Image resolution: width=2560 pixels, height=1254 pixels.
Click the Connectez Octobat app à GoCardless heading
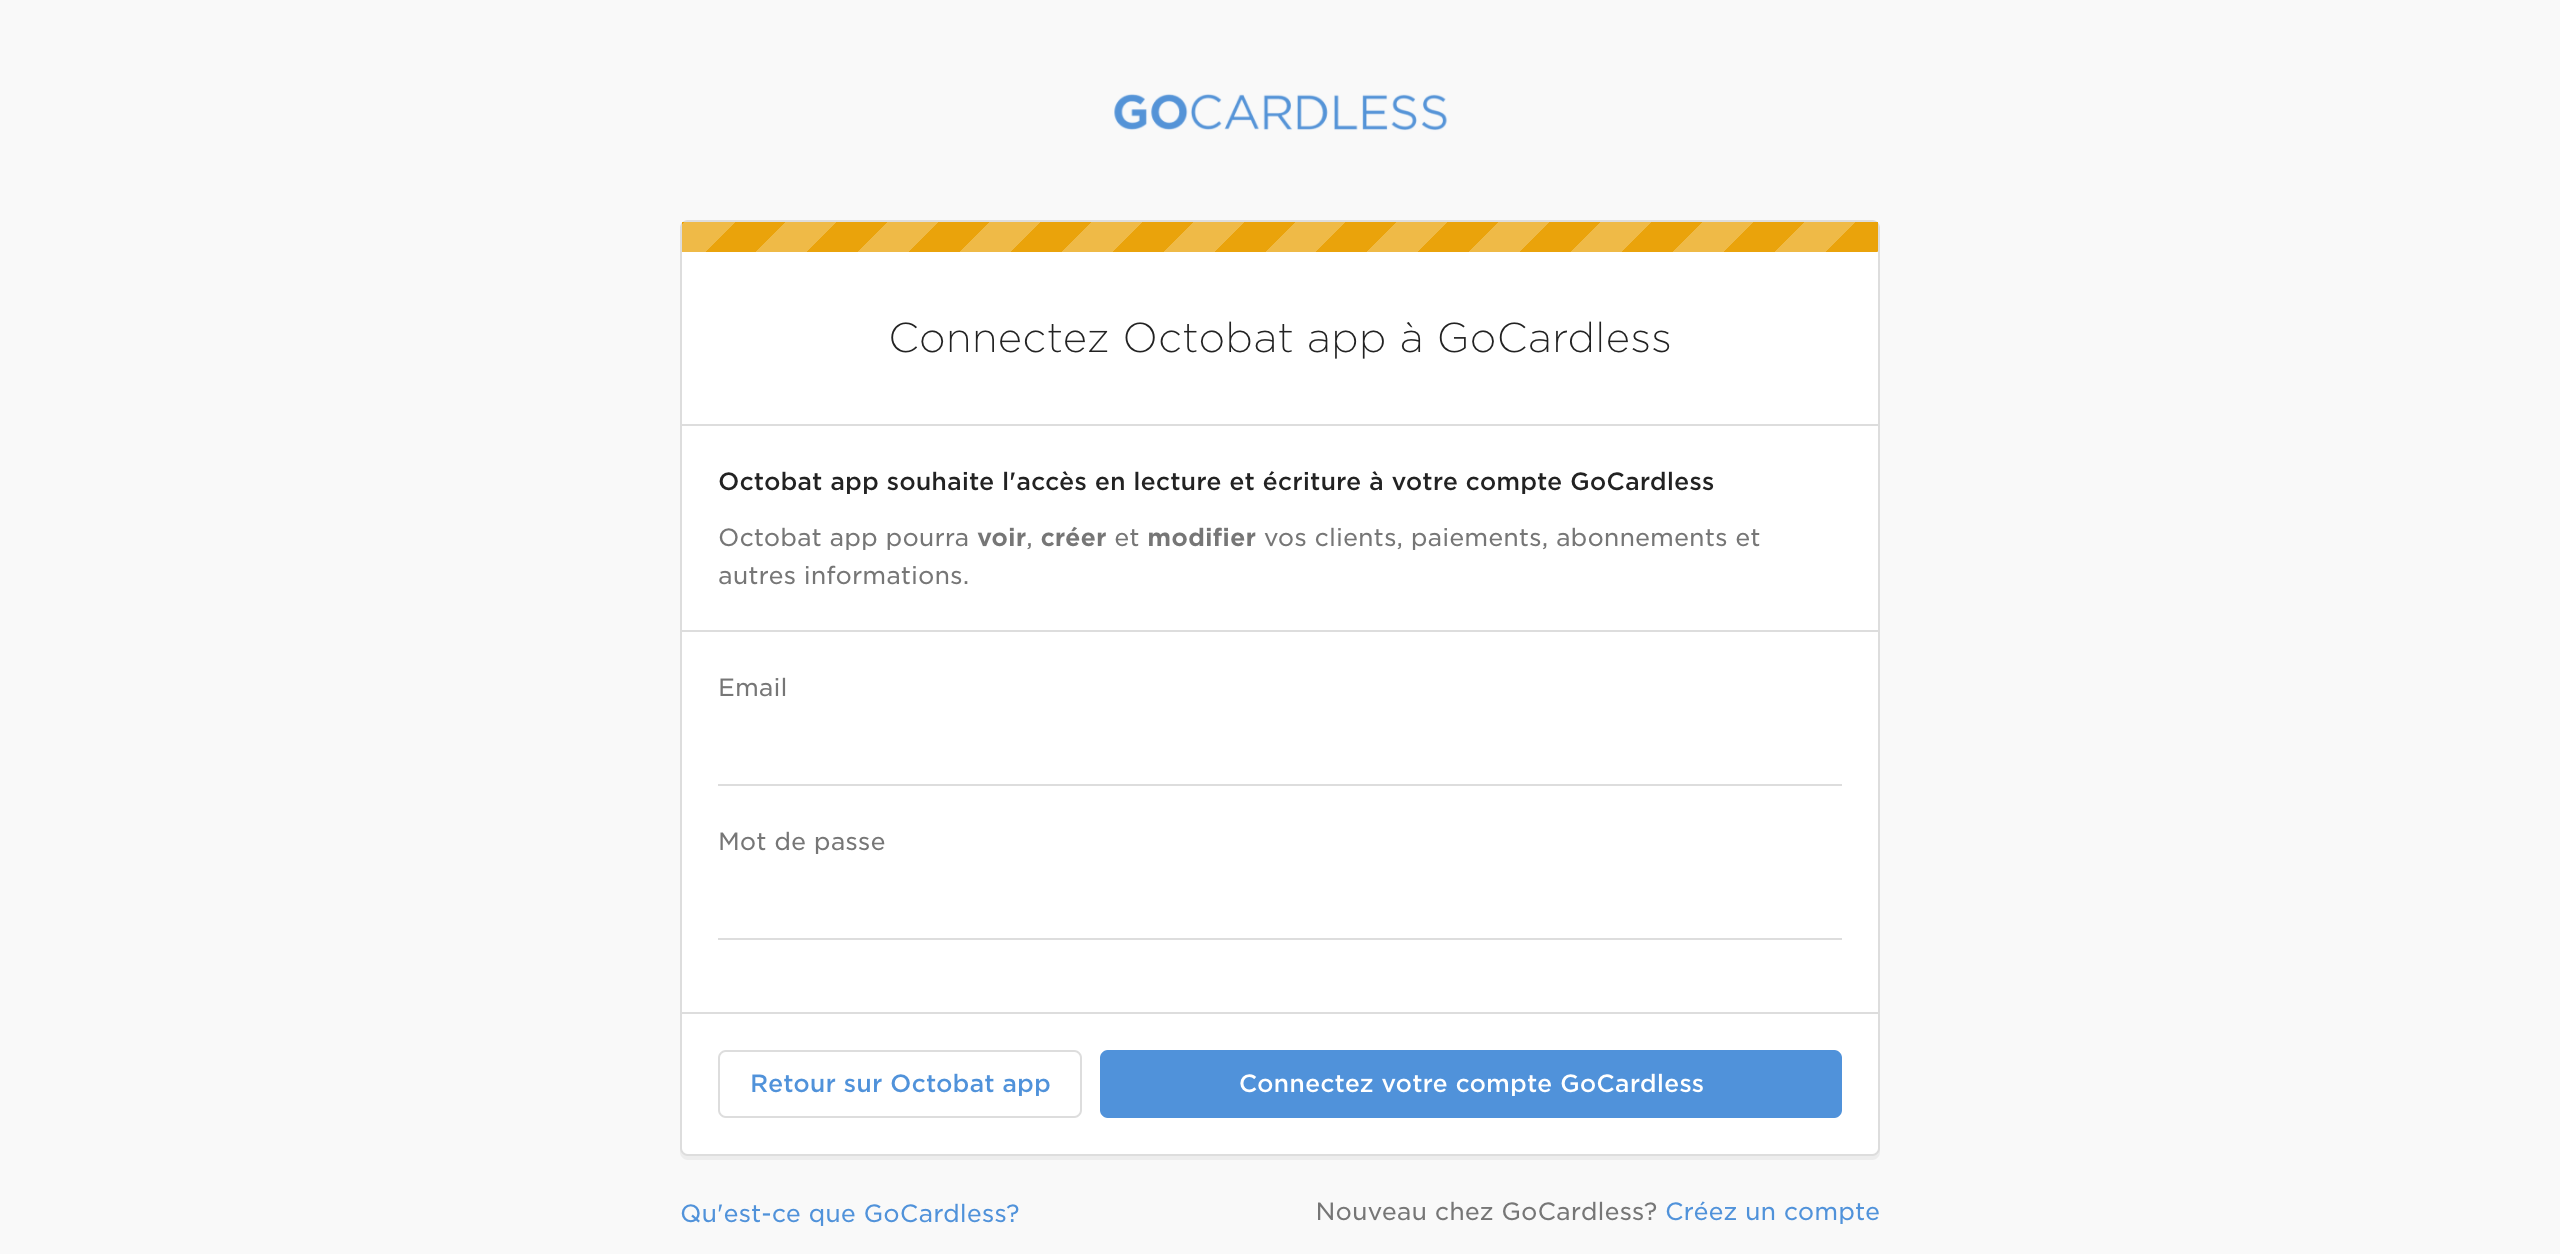(x=1280, y=338)
